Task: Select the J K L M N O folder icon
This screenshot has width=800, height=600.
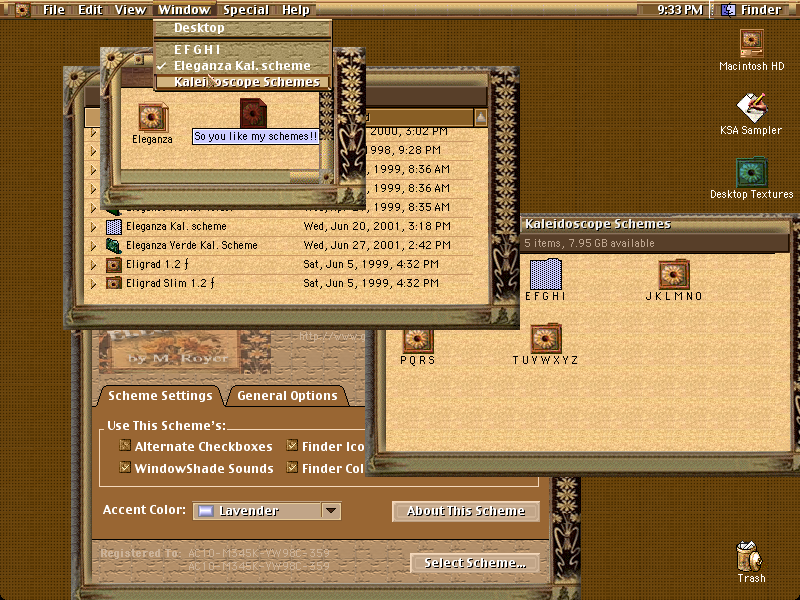Action: pyautogui.click(x=673, y=274)
